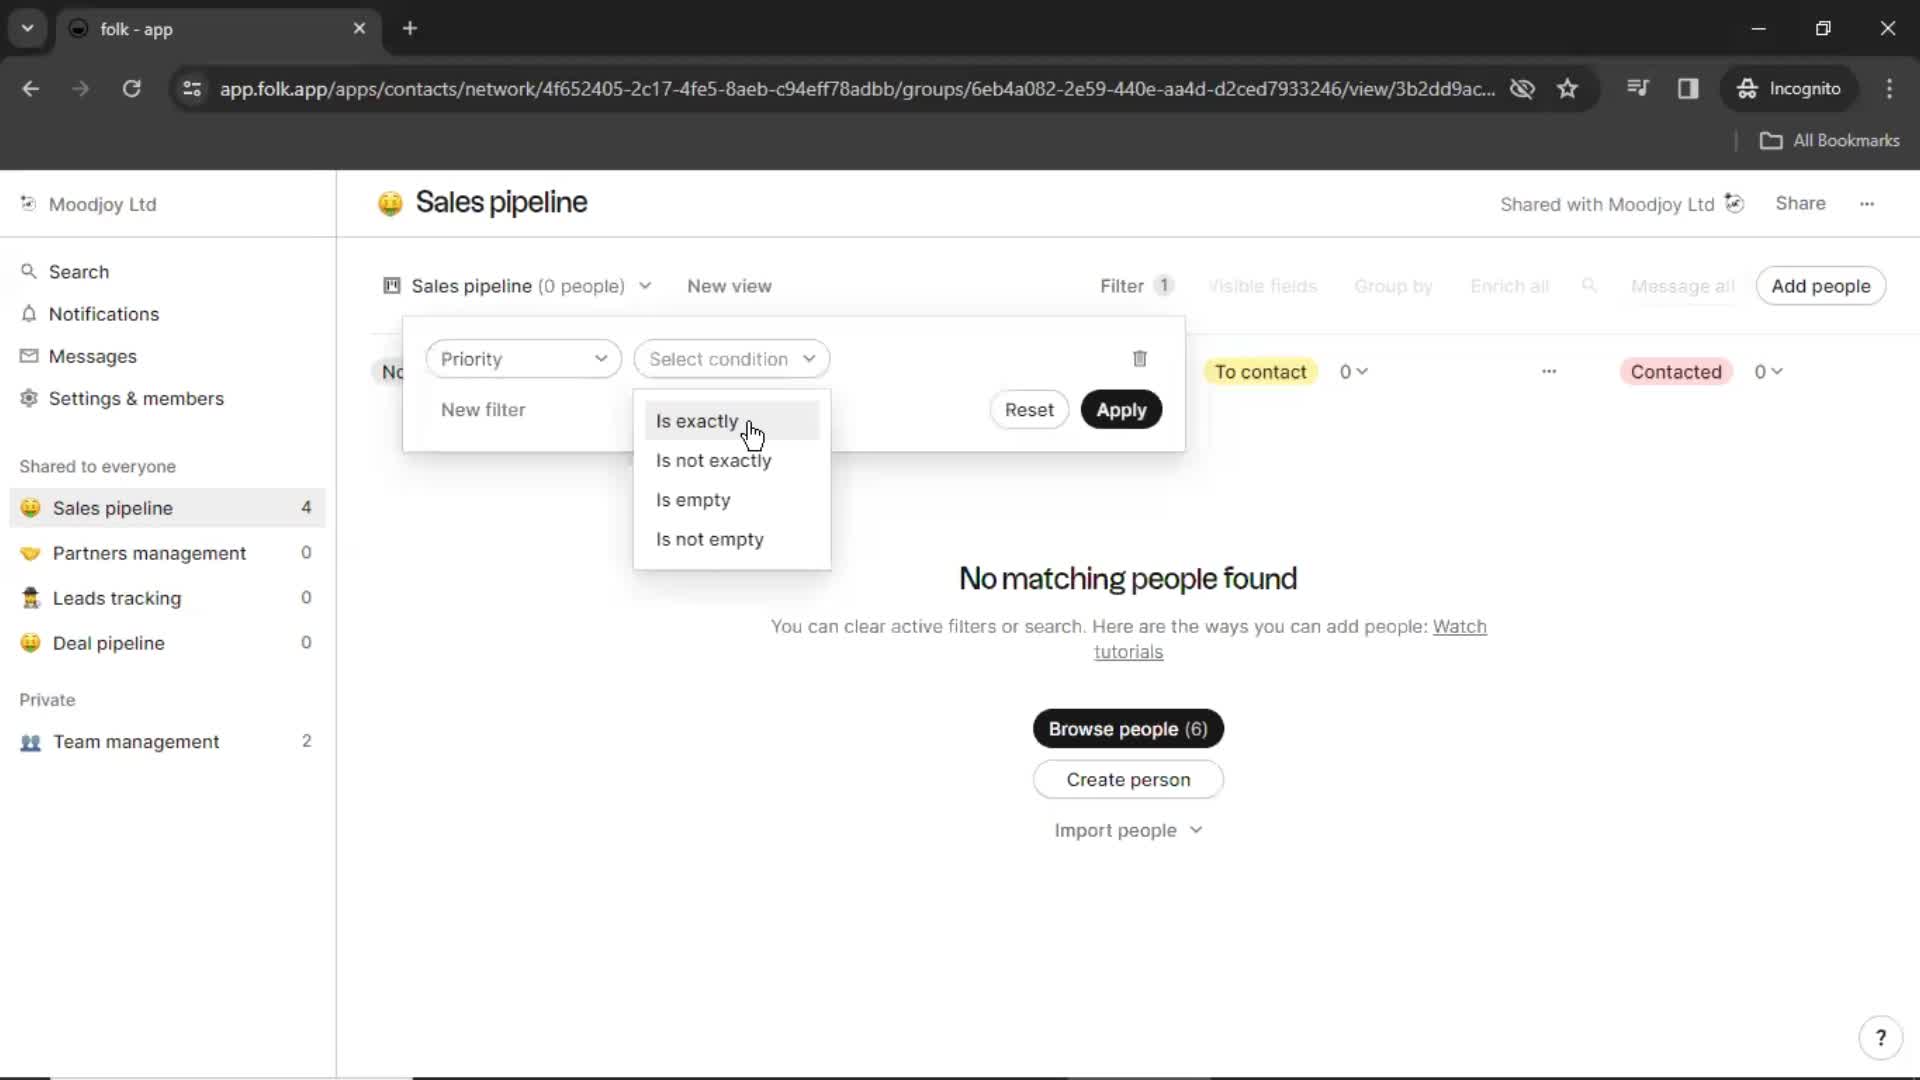Open the Select condition dropdown

pyautogui.click(x=731, y=359)
